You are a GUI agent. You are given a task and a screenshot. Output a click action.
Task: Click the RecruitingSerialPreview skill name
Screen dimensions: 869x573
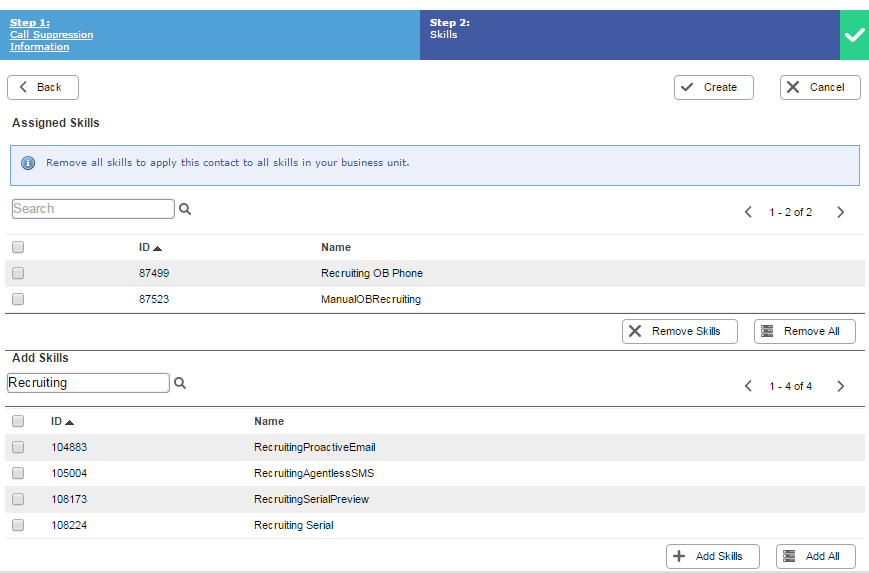pos(311,499)
